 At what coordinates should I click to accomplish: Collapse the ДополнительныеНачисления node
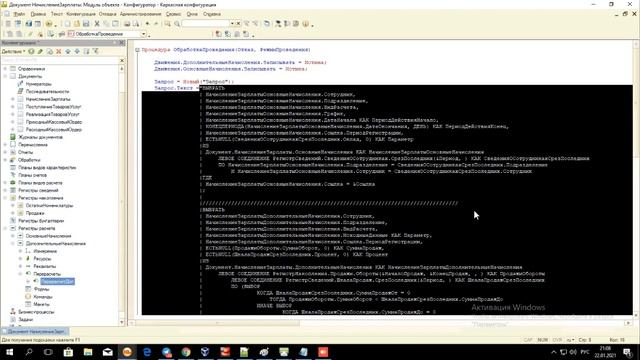(13, 244)
